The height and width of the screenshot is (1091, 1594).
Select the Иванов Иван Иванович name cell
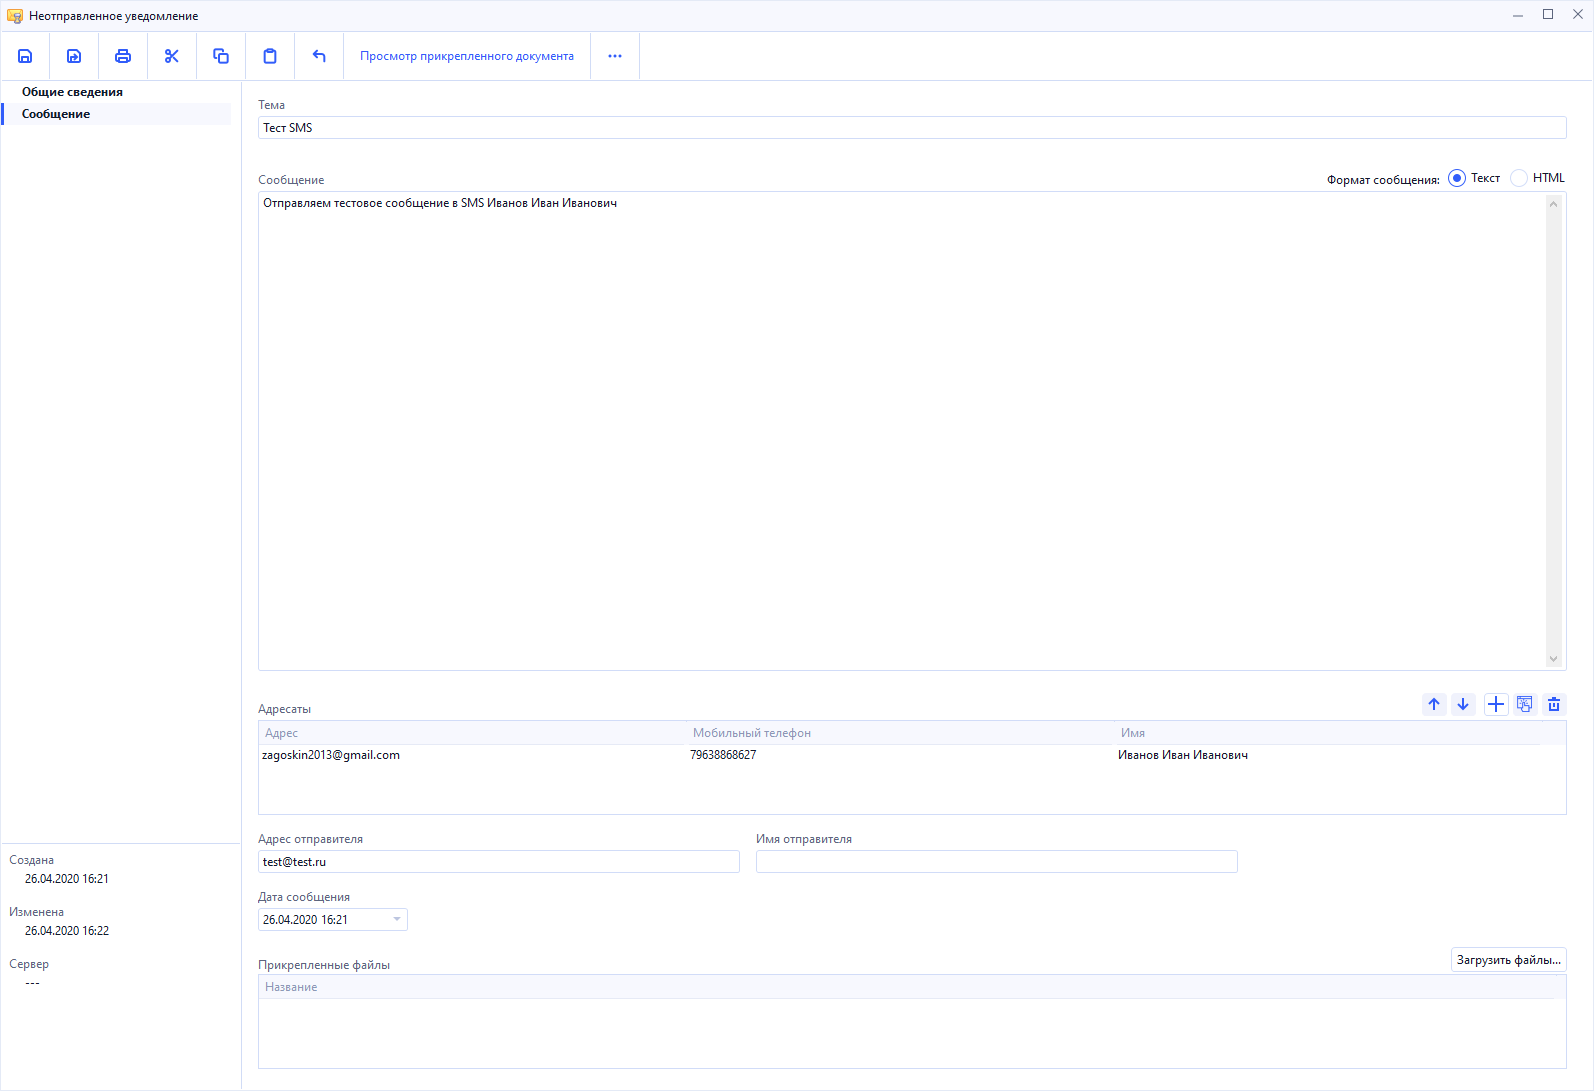point(1183,755)
